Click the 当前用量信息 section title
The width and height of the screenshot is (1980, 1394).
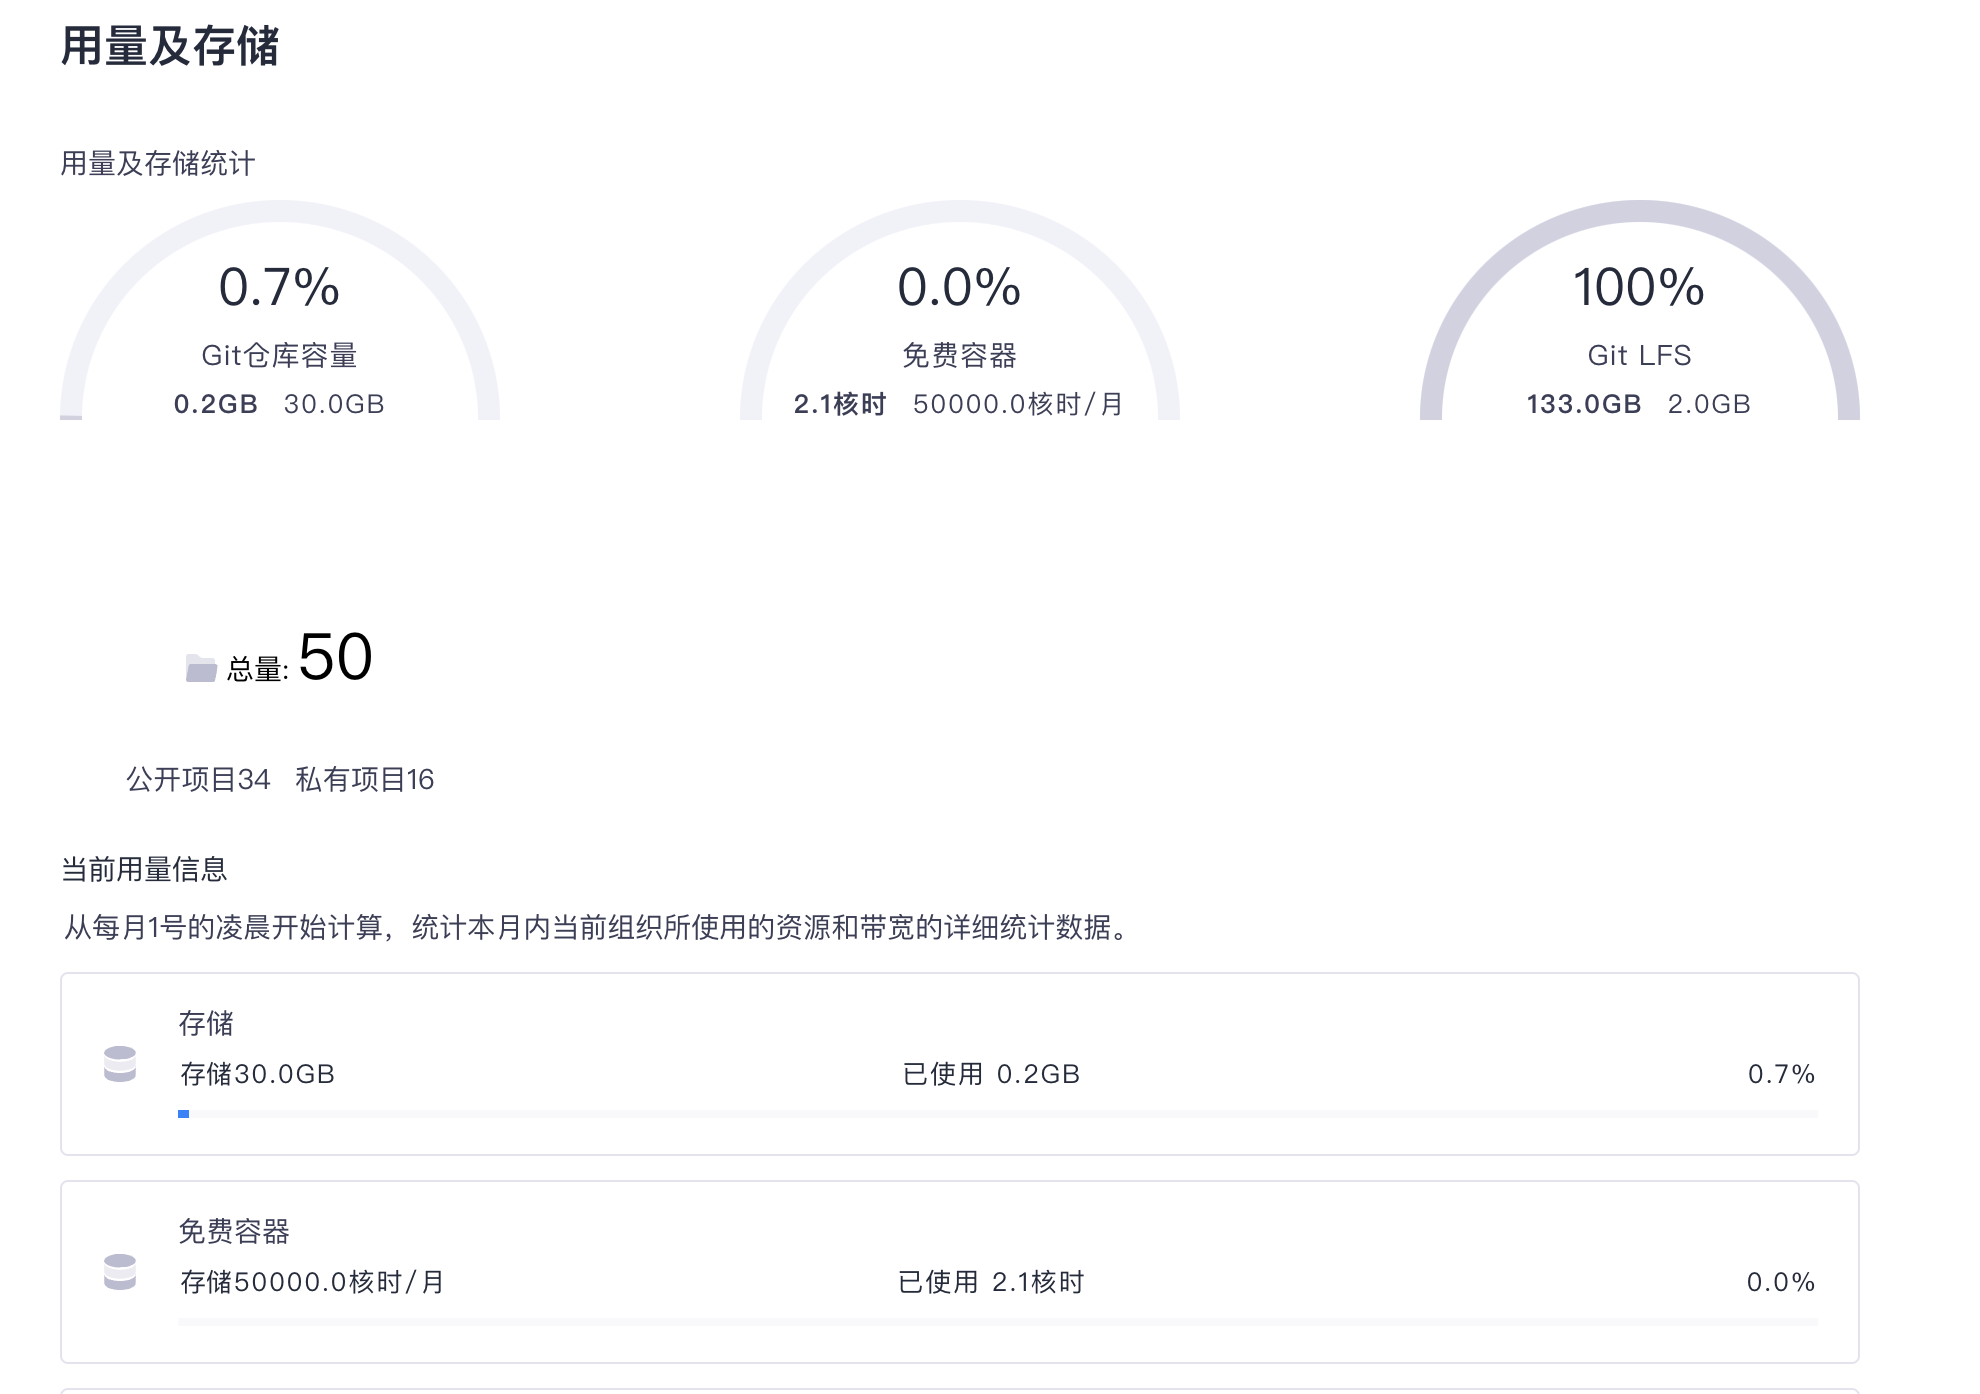pos(144,869)
